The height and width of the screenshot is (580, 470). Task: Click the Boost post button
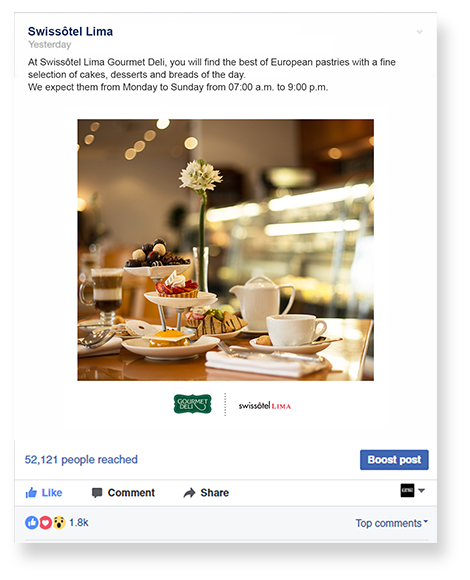(394, 460)
